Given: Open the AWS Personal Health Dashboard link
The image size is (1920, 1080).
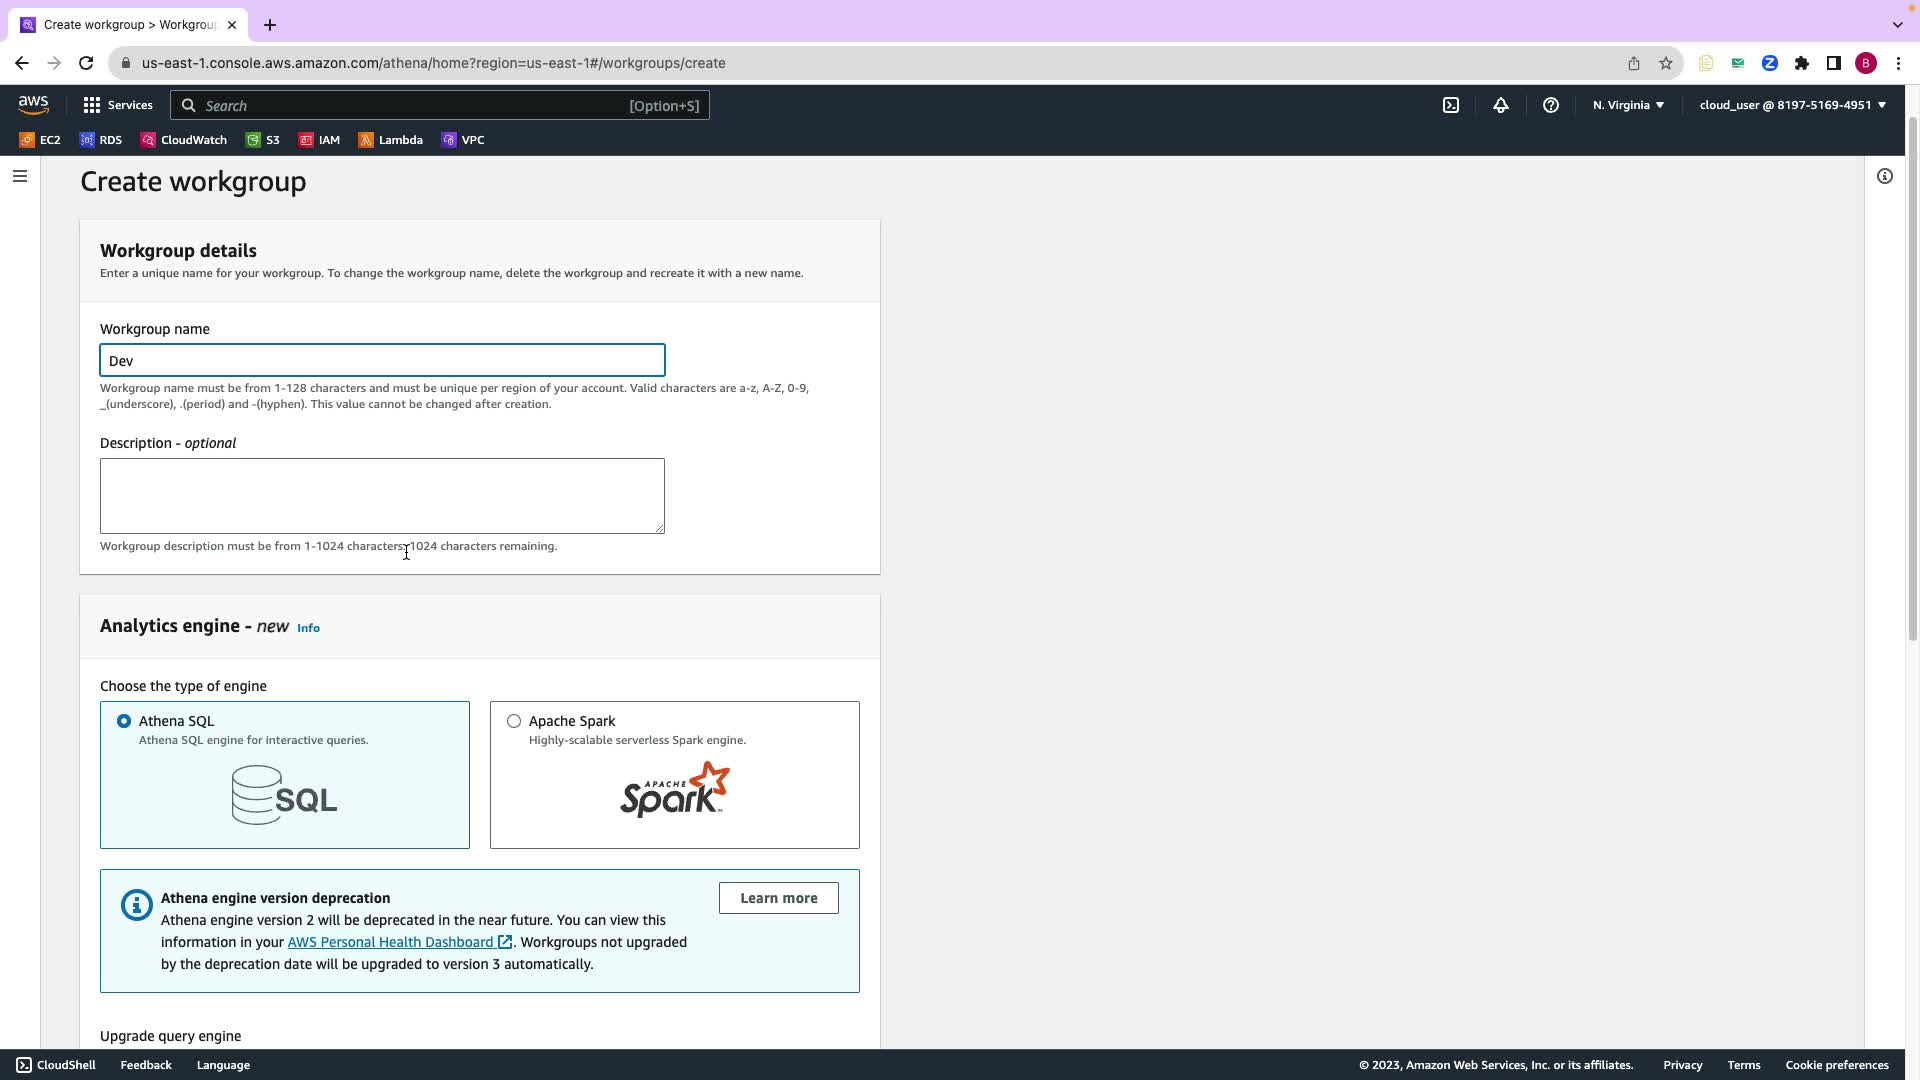Looking at the screenshot, I should coord(390,942).
